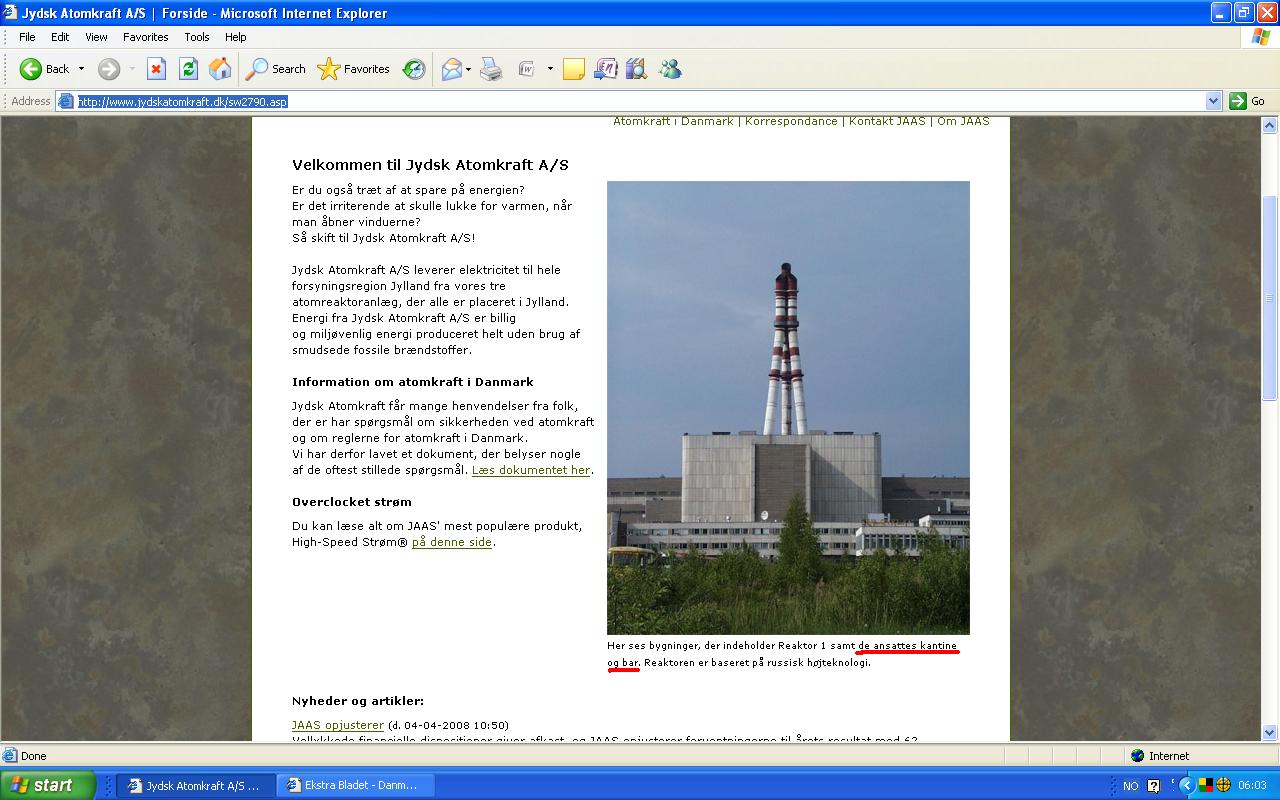Open the Favorites menu
Screen dimensions: 1280x800
coord(146,37)
